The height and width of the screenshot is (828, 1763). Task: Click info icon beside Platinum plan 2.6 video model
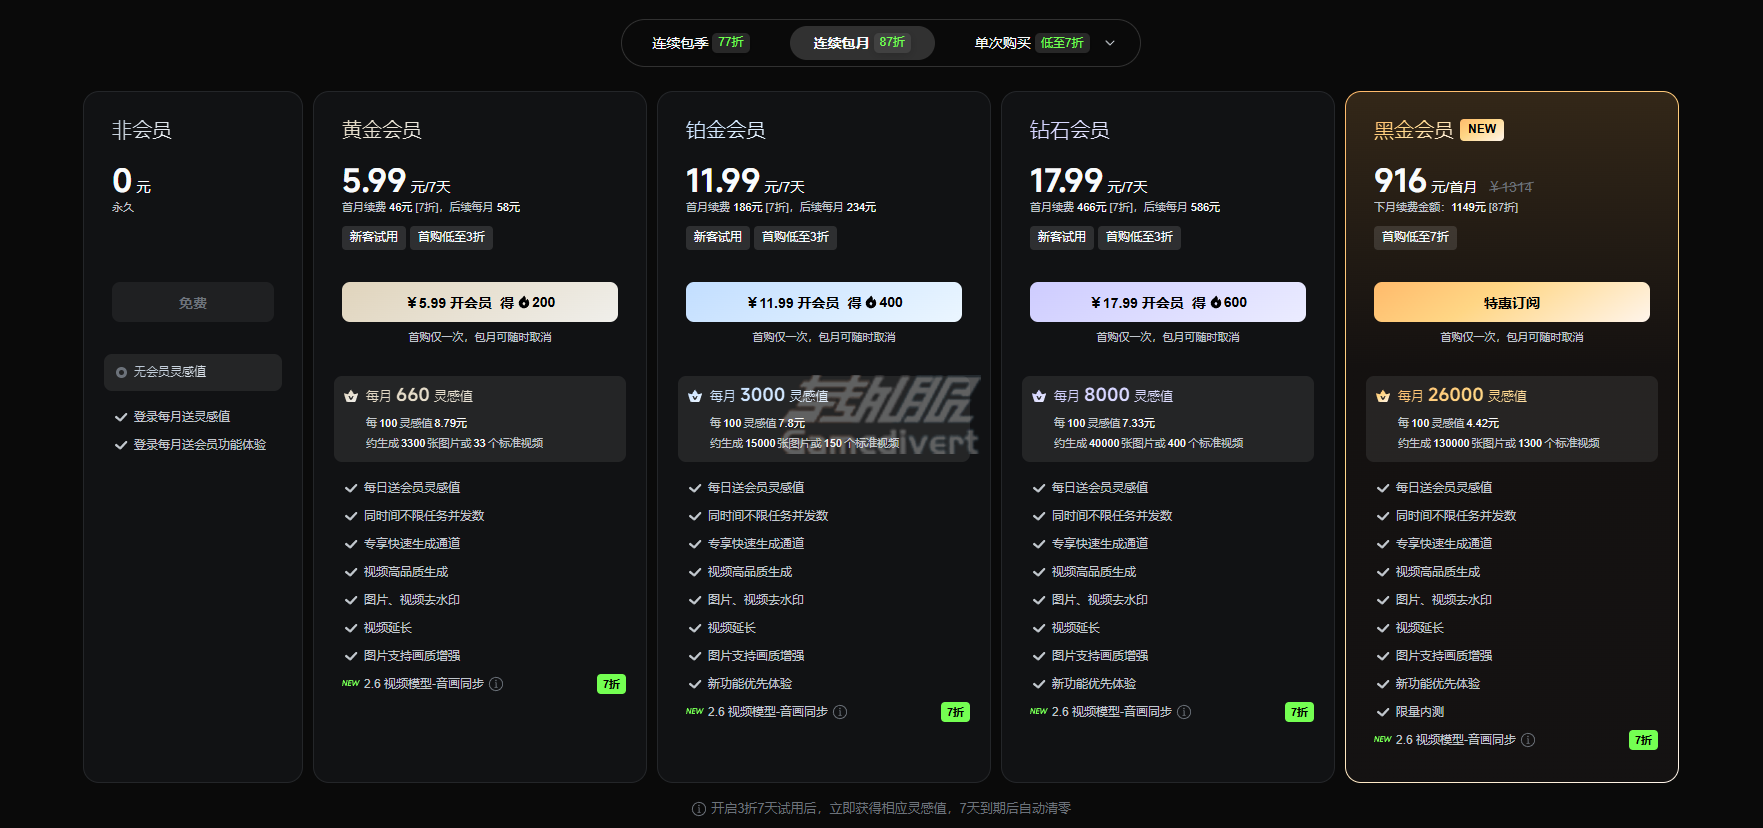coord(840,712)
